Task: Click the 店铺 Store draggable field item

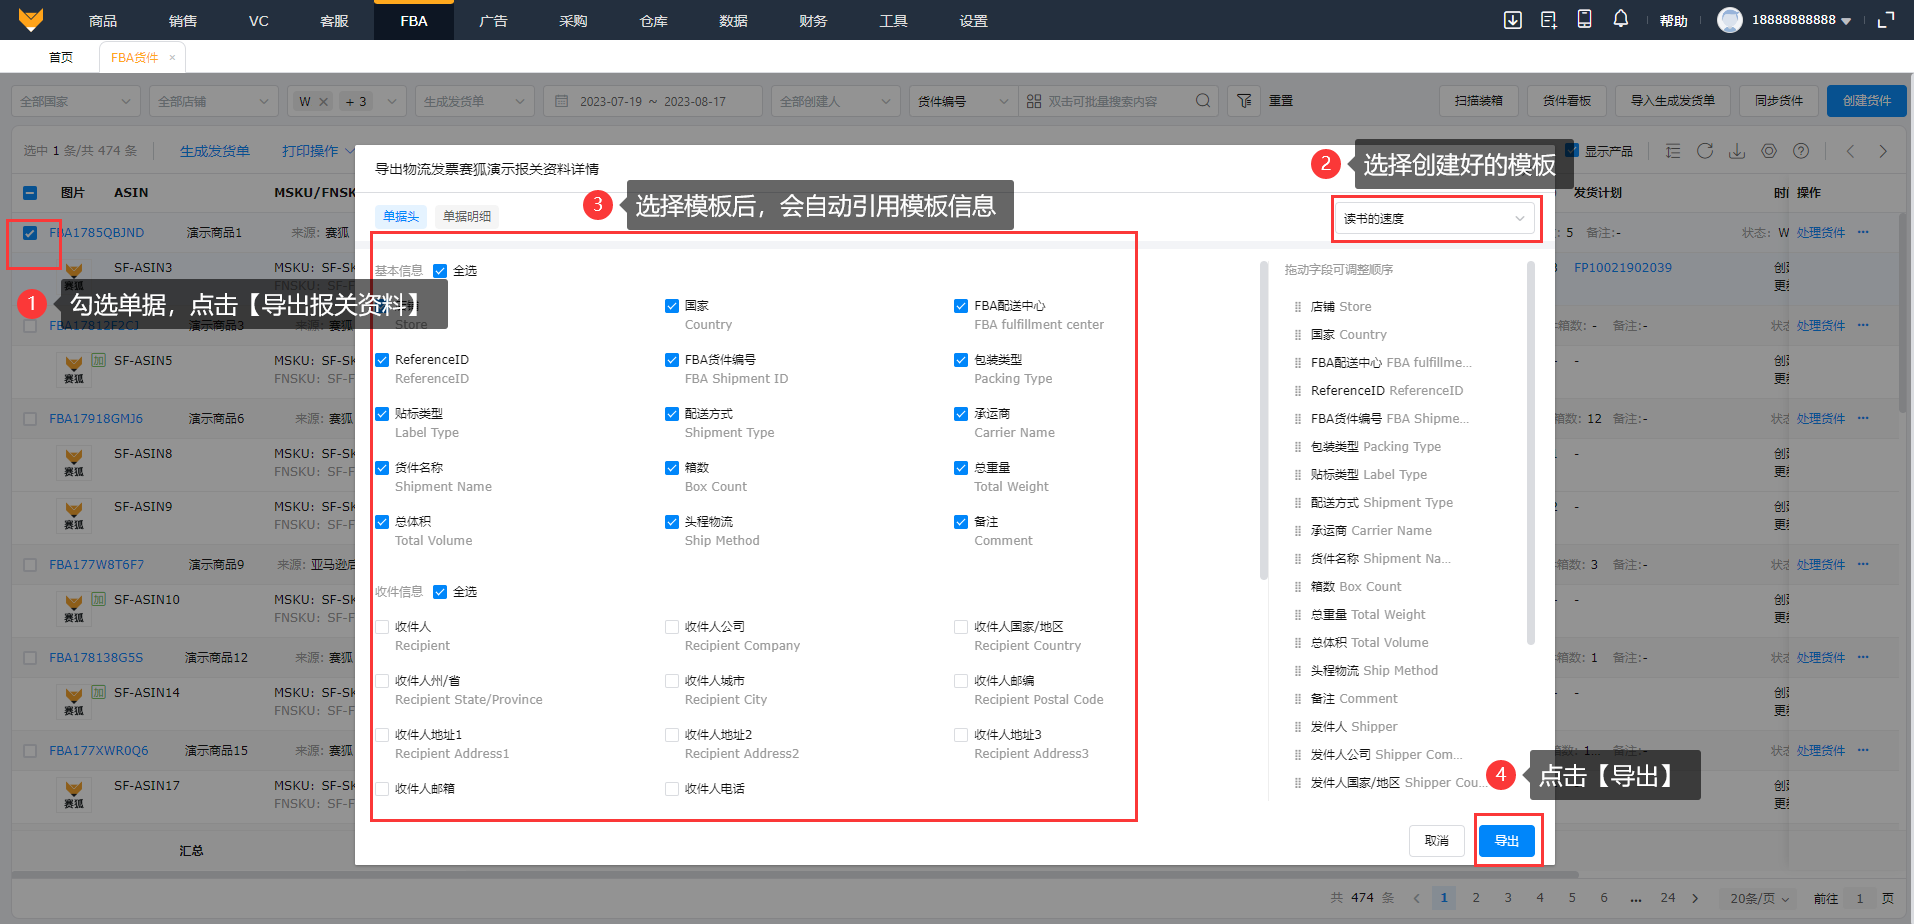Action: [x=1341, y=307]
